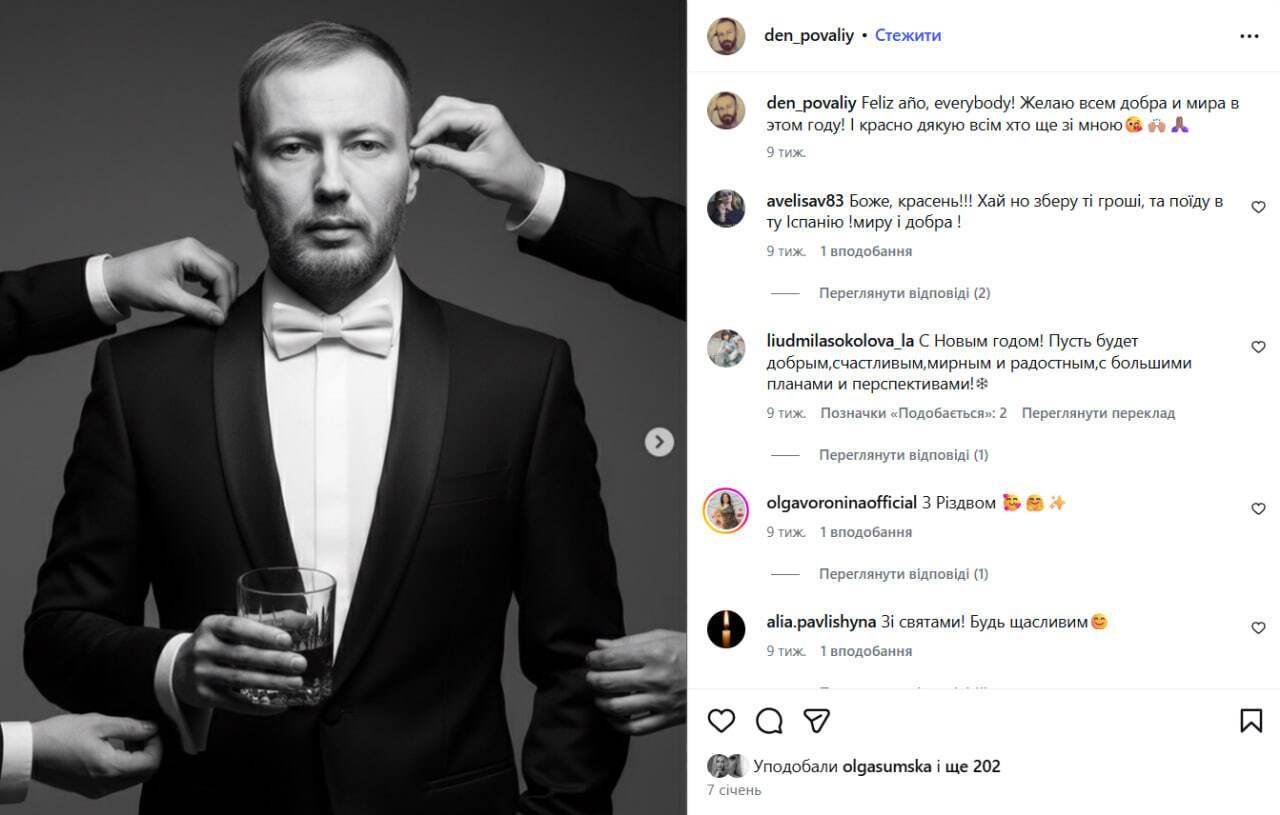
Task: Click den_povaliy header profile avatar
Action: point(726,36)
